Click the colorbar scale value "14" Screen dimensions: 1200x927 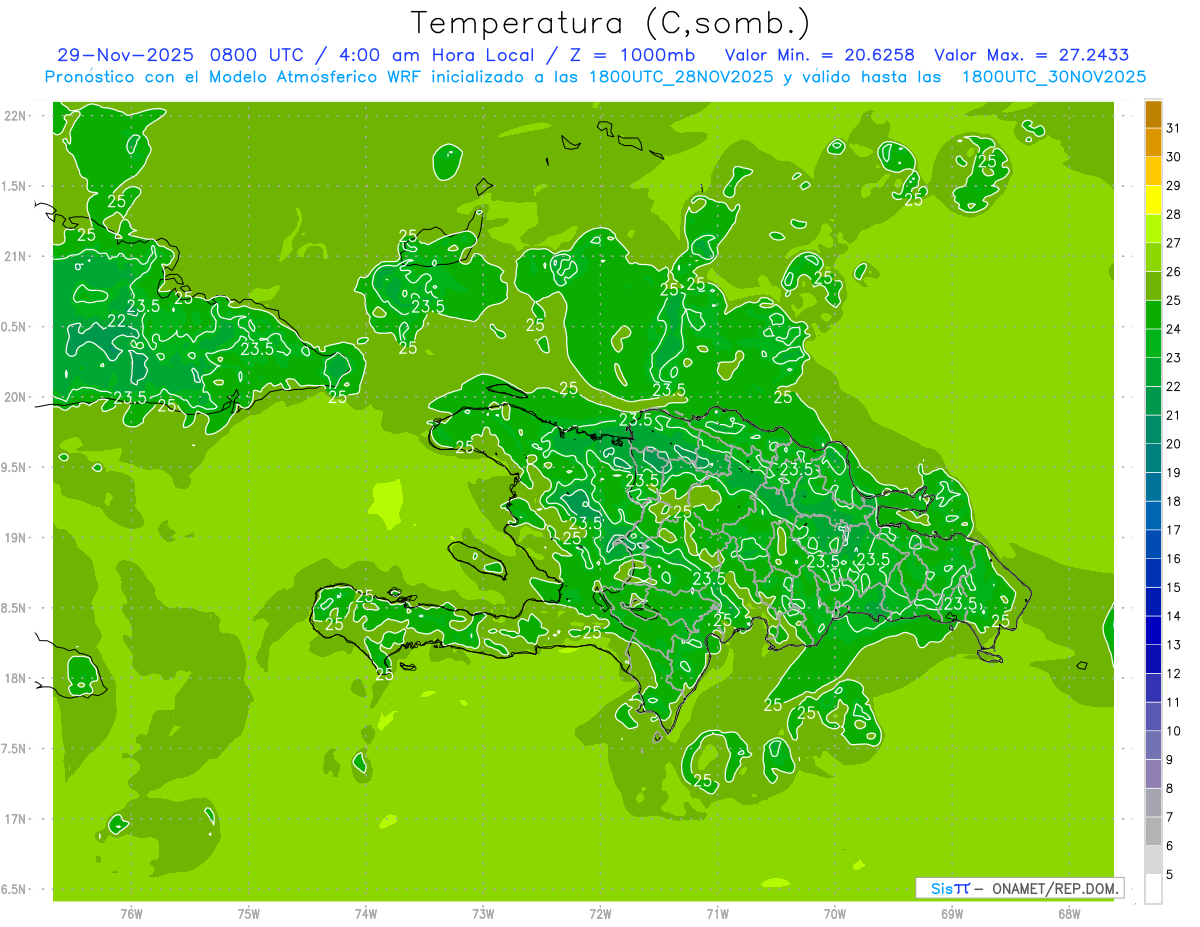1173,616
